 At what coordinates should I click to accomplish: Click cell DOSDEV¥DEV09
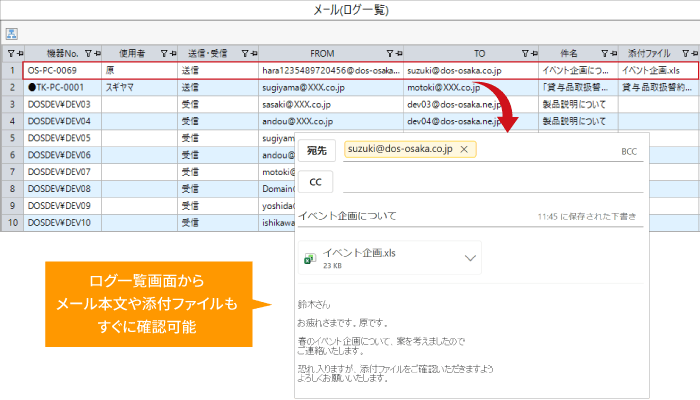point(62,206)
